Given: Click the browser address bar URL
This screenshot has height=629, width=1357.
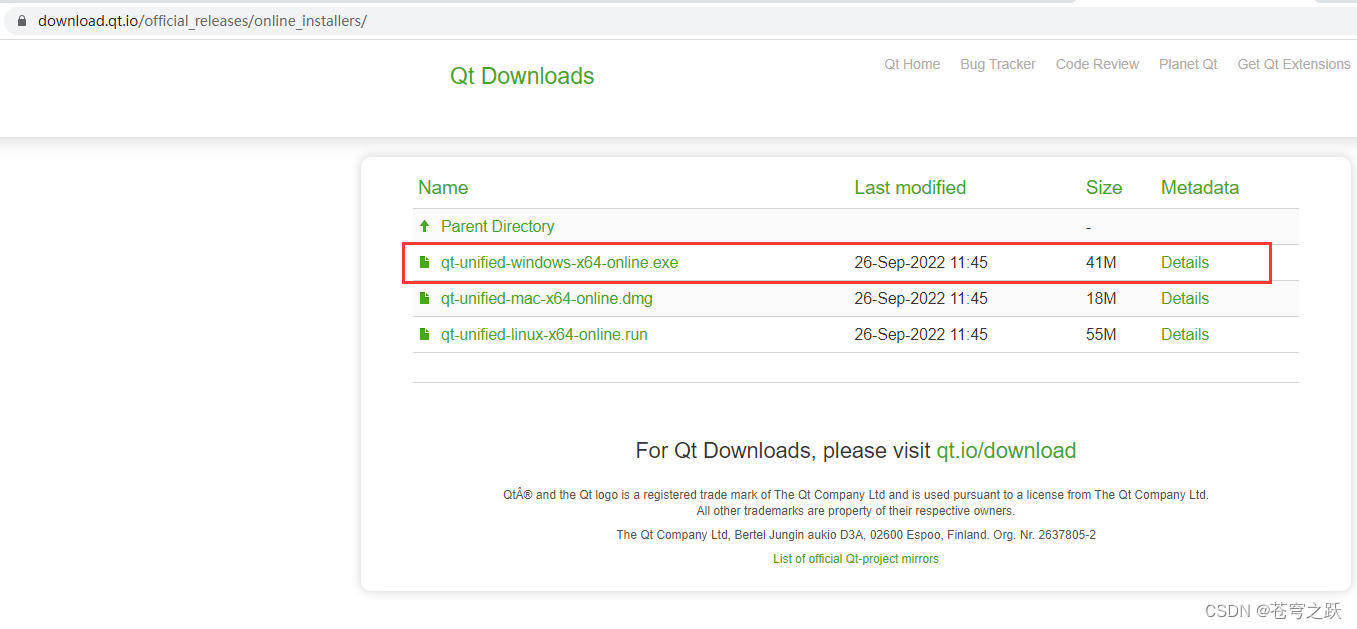Looking at the screenshot, I should 200,20.
